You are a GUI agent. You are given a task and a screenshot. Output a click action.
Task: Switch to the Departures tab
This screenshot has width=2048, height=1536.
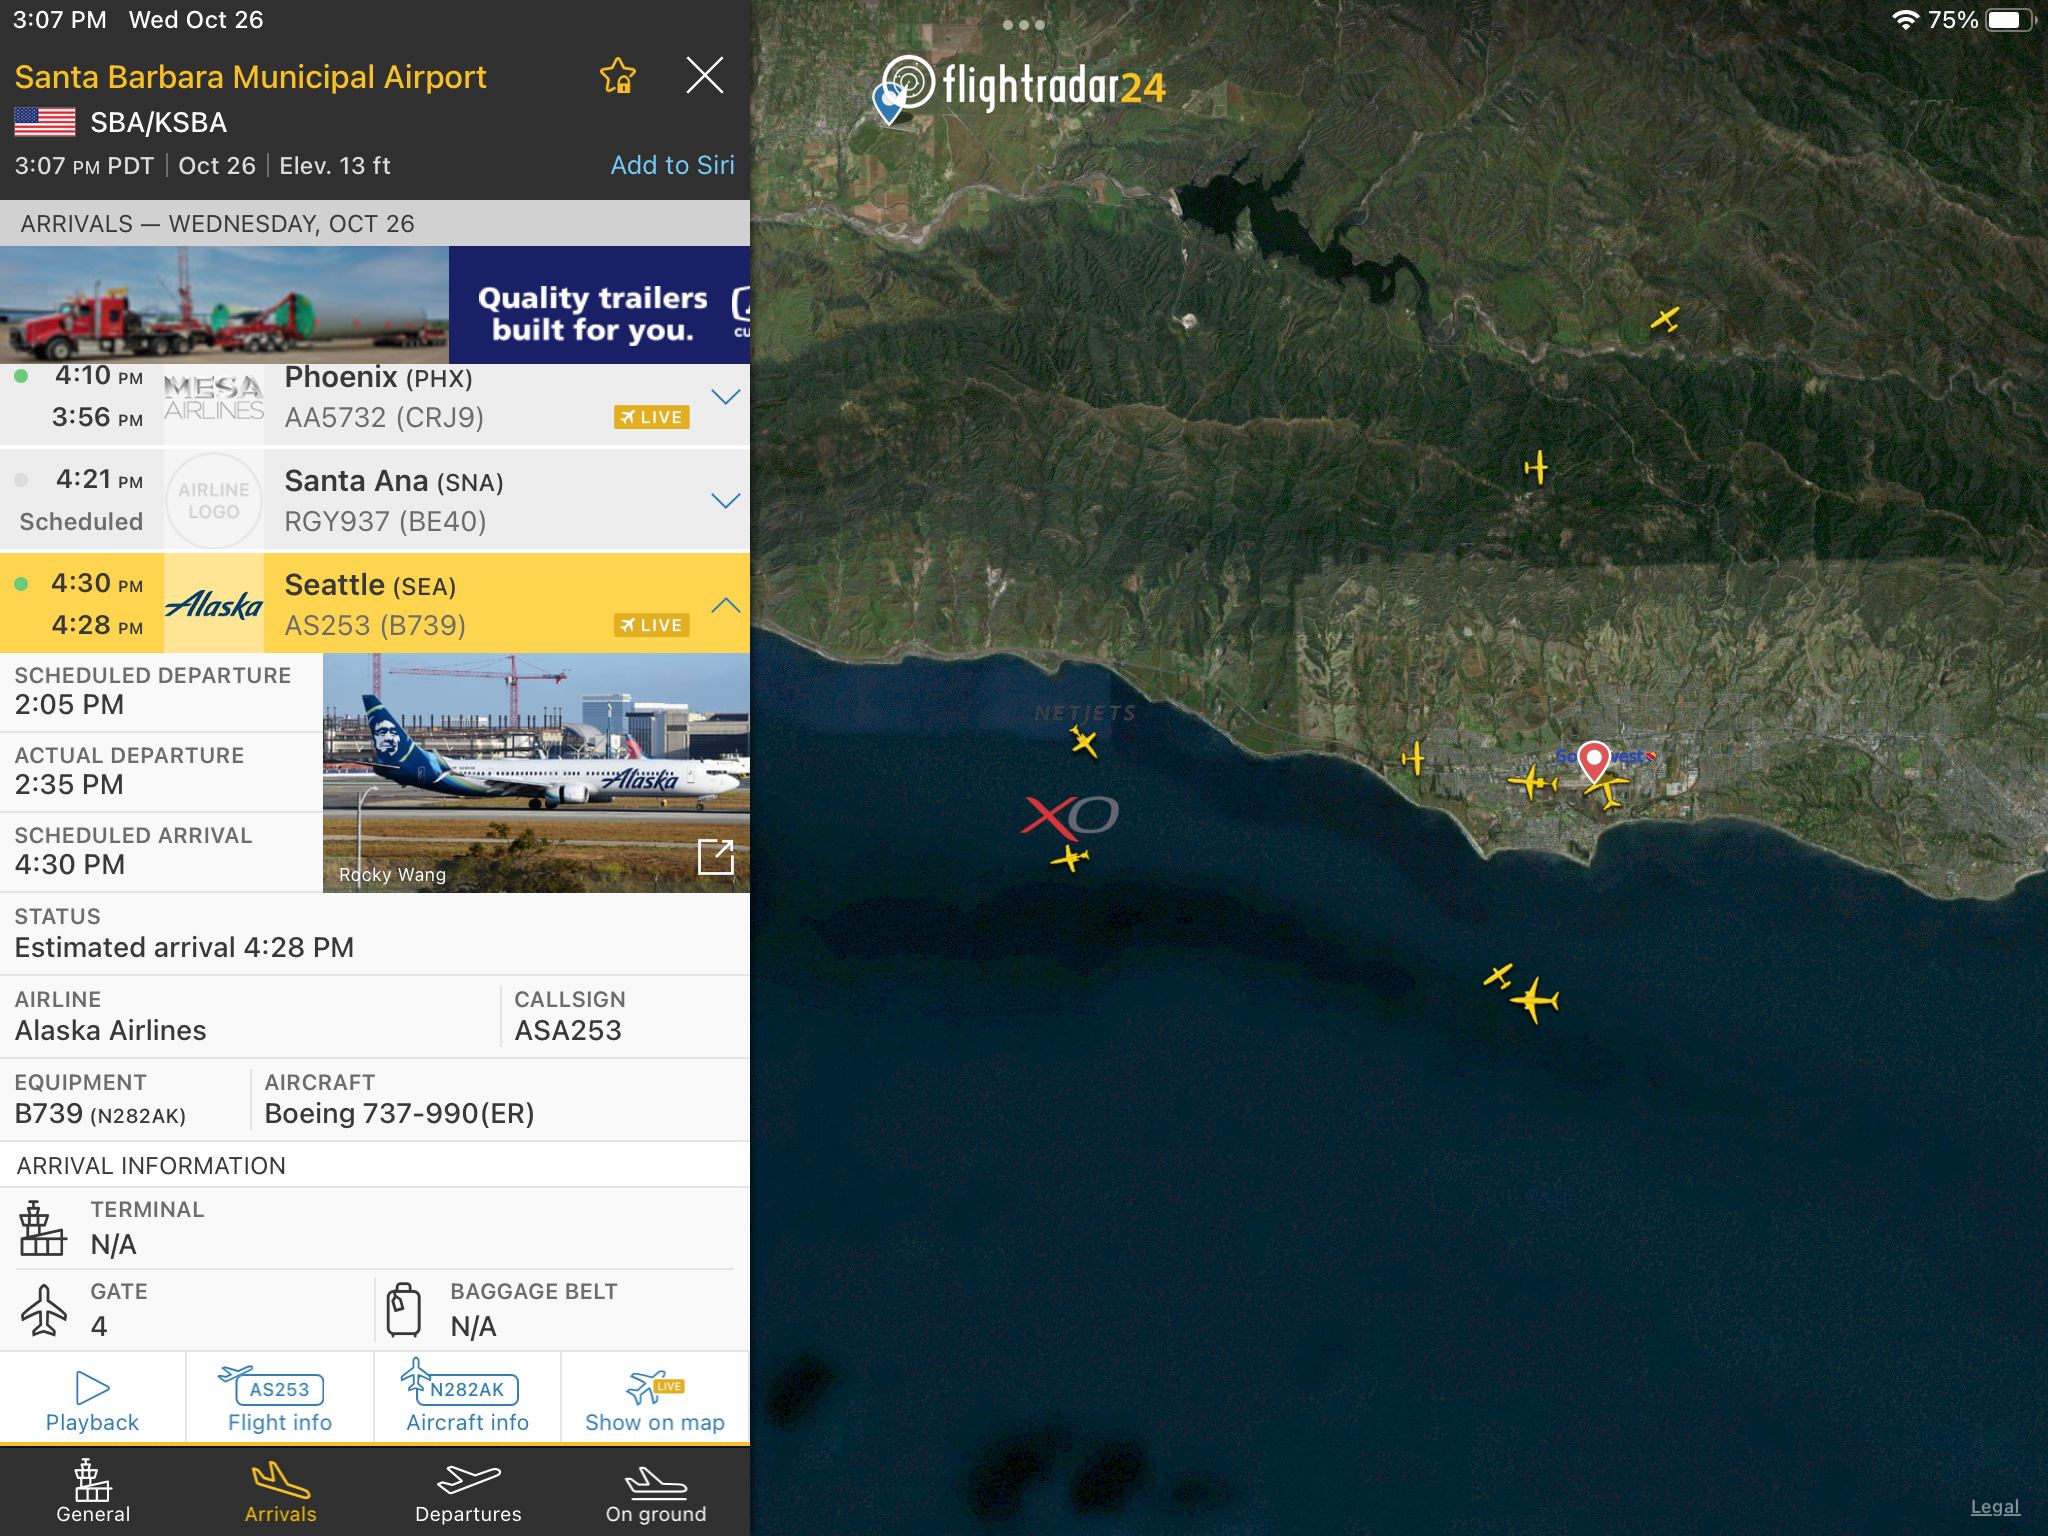pyautogui.click(x=468, y=1491)
